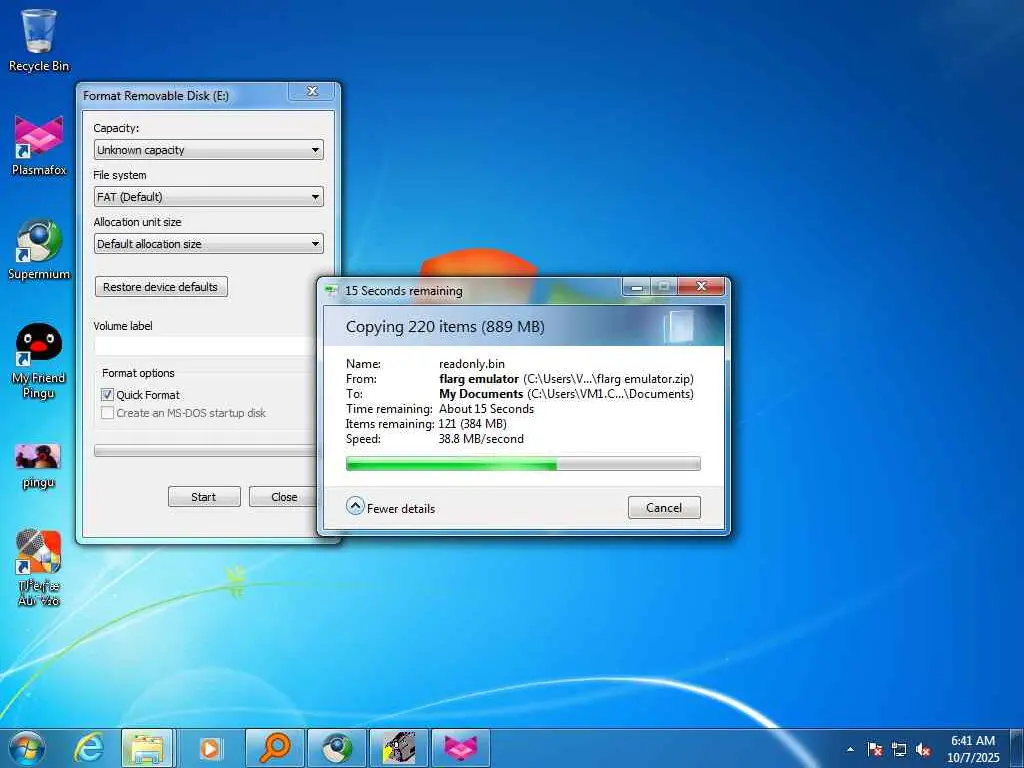Open the Allocation unit size dropdown
The image size is (1024, 768).
point(208,244)
